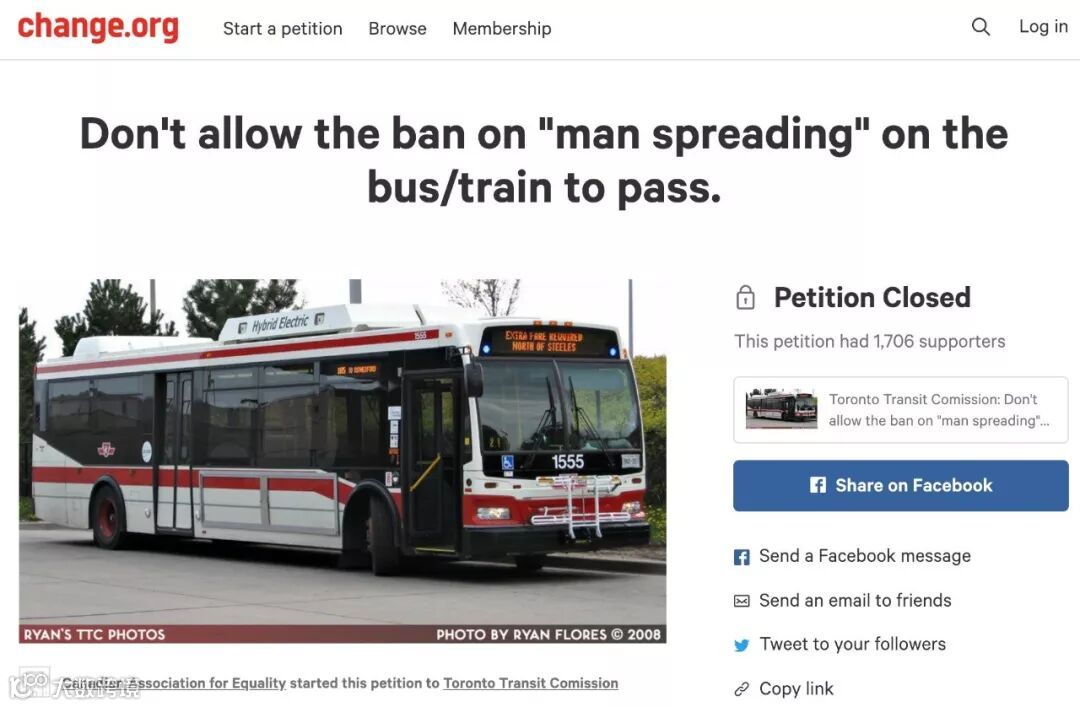Choose Tweet to your followers
Image resolution: width=1080 pixels, height=707 pixels.
pos(852,644)
